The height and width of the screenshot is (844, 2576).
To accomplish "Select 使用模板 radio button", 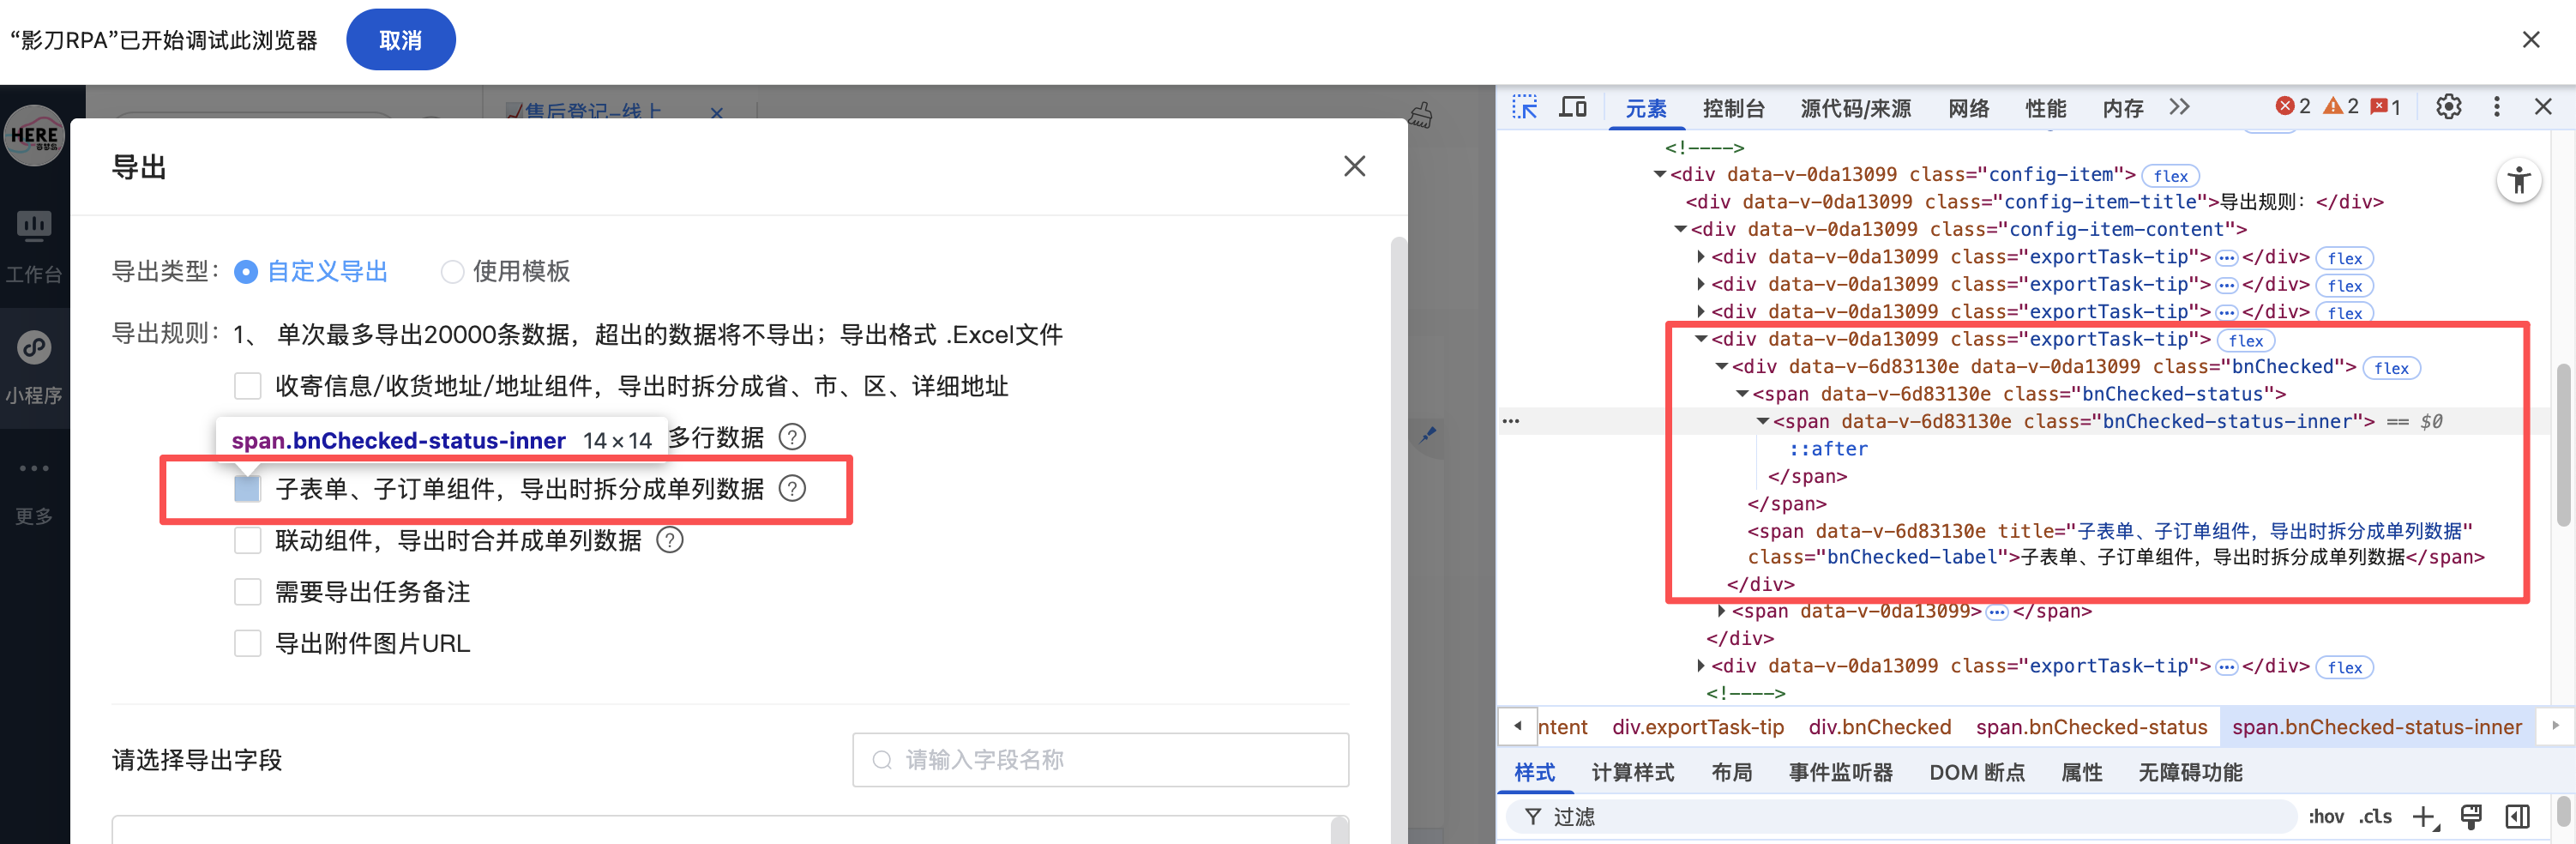I will tap(452, 272).
